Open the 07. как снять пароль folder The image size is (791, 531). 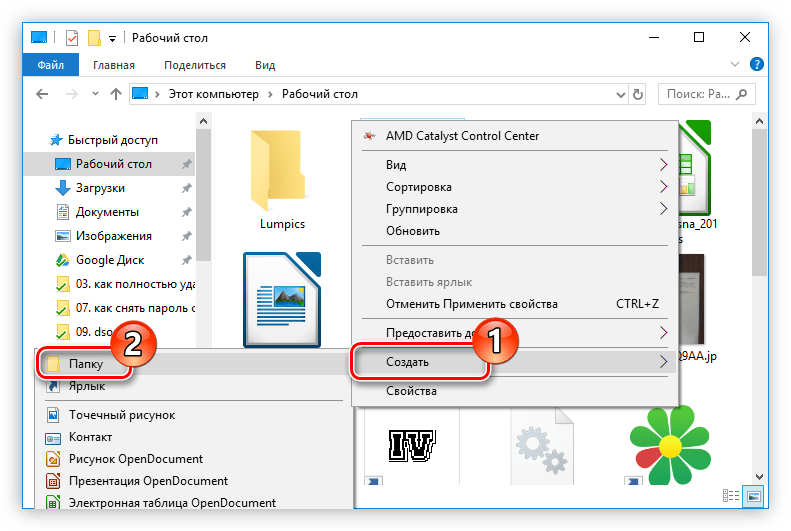[x=125, y=308]
